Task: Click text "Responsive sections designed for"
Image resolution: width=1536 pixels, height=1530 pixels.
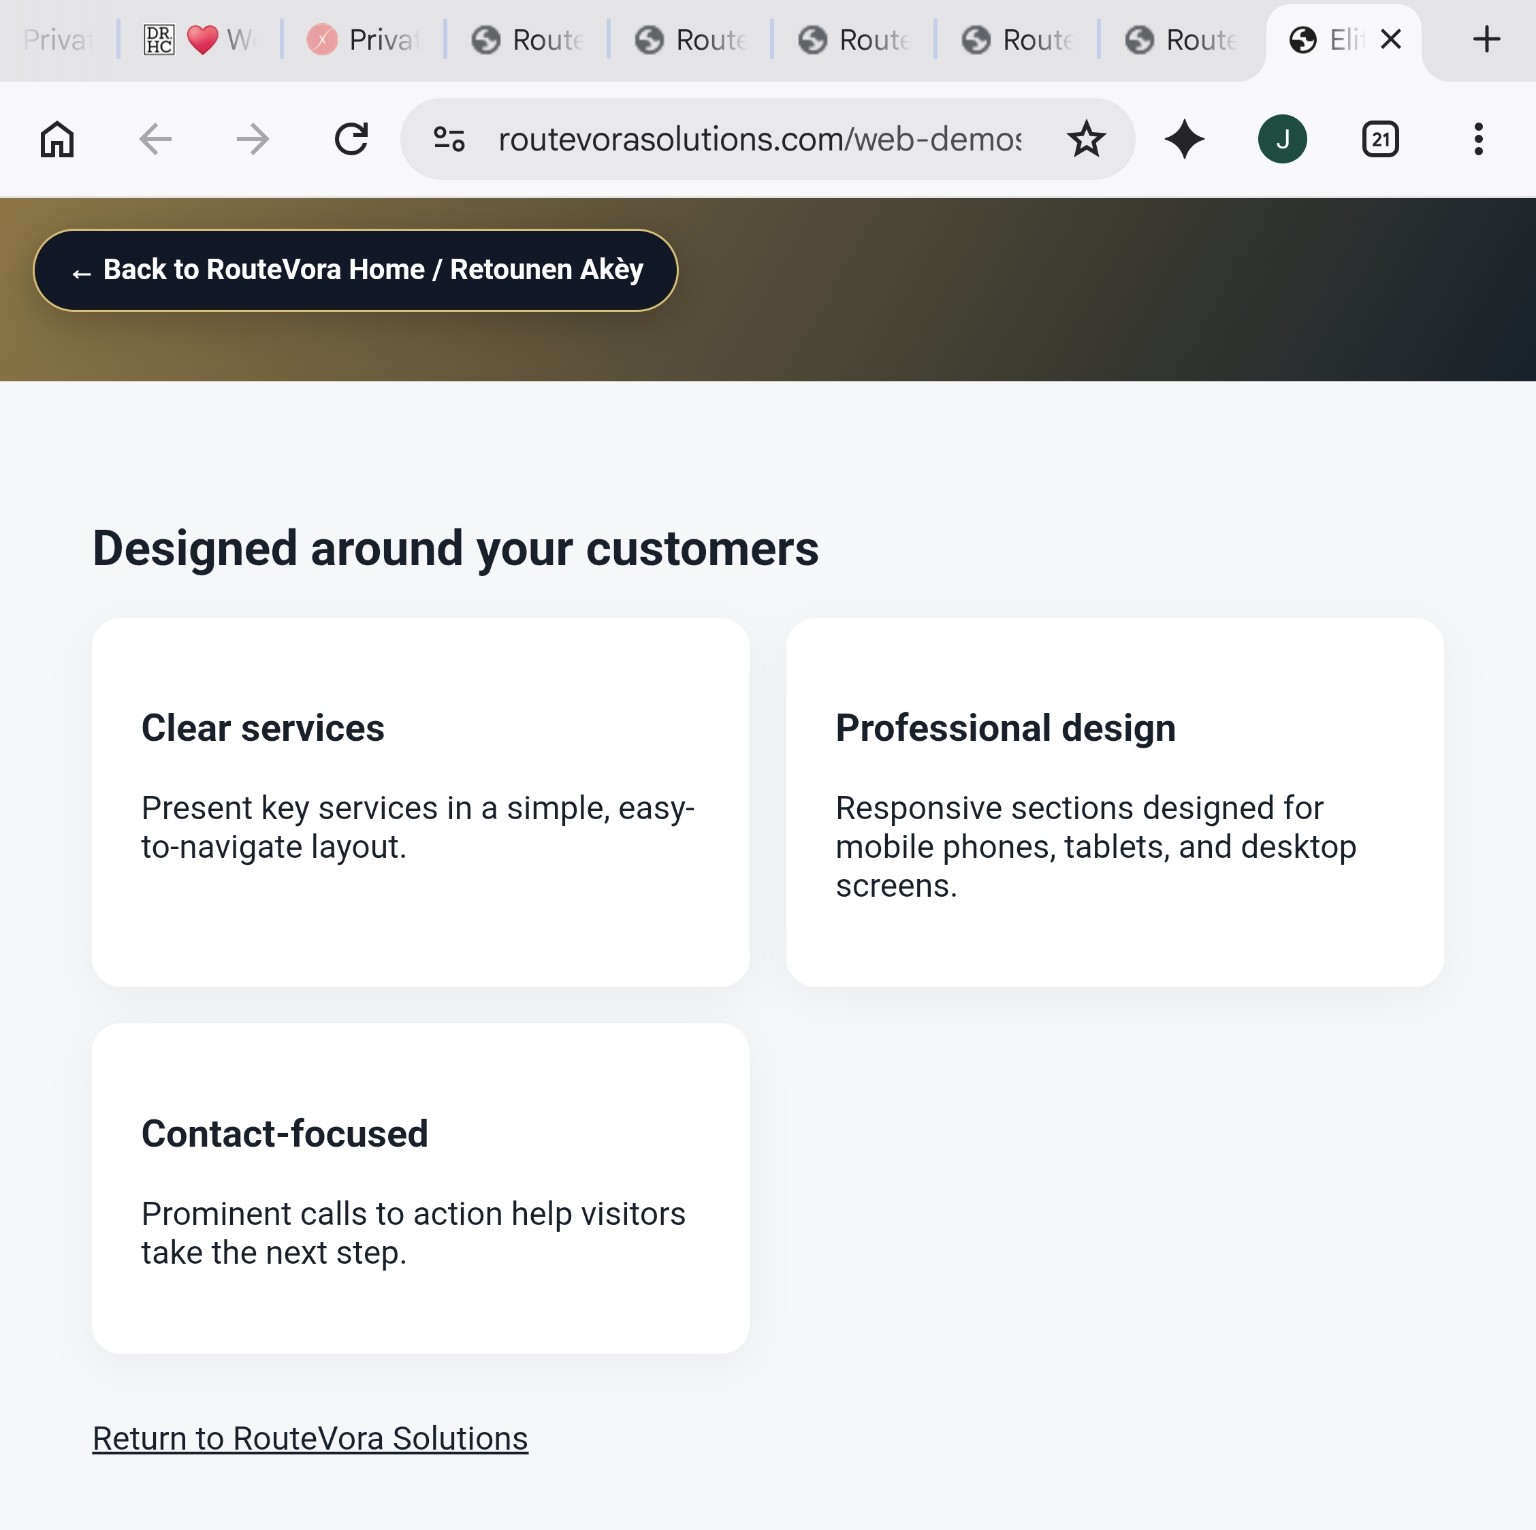Action: click(x=1080, y=808)
